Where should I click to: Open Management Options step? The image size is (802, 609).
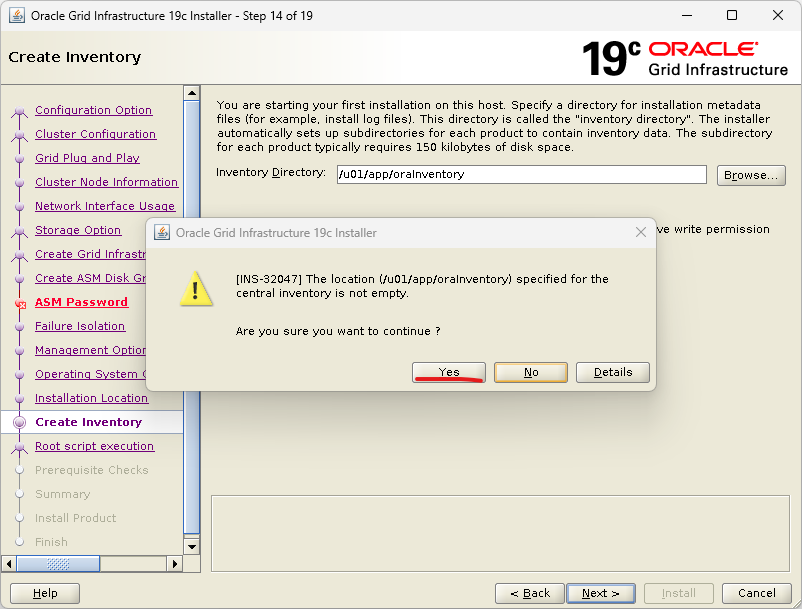[91, 350]
